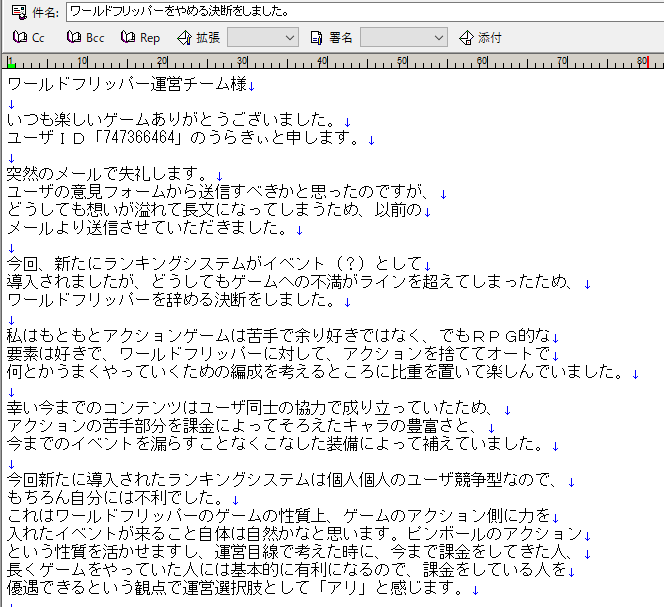This screenshot has height=607, width=664.
Task: Click the 添付 pointer icon
Action: 466,38
